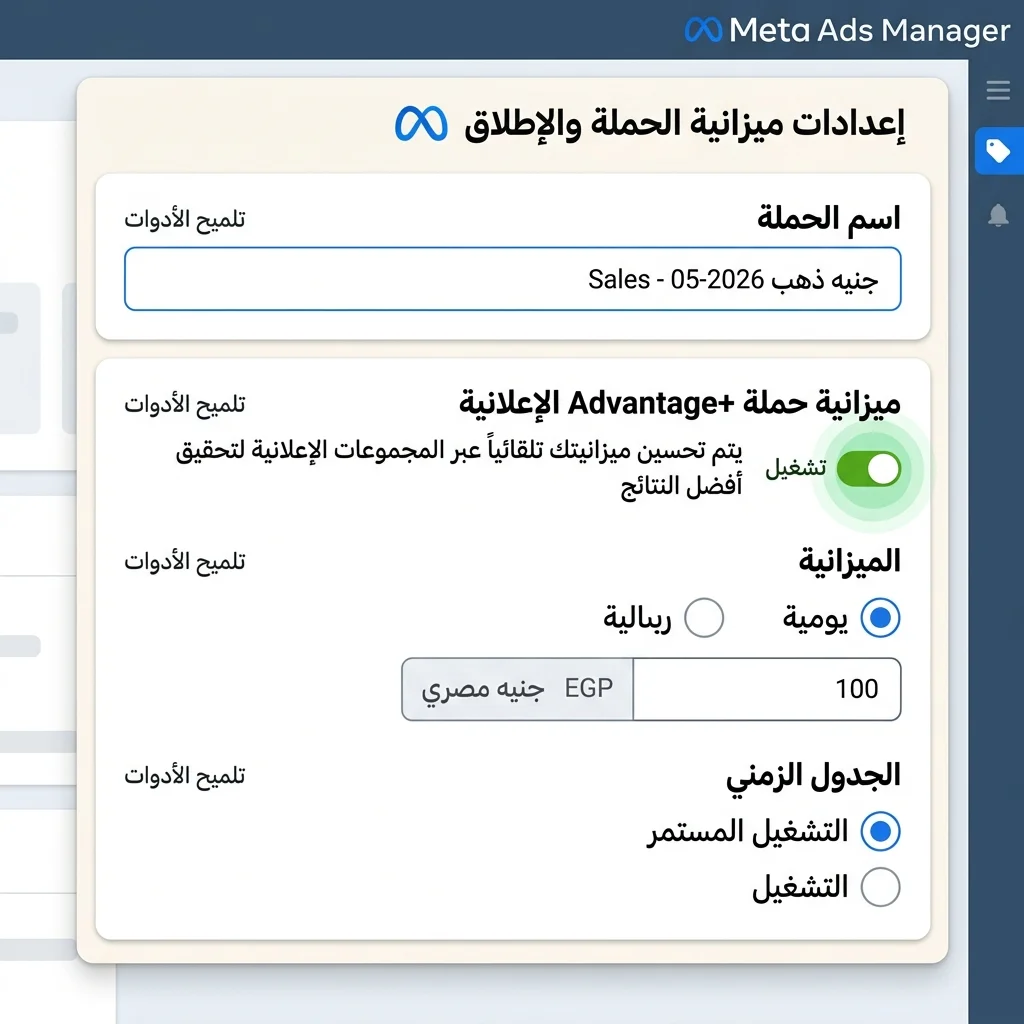Screen dimensions: 1024x1024
Task: Select the price tag sidebar icon
Action: click(x=999, y=151)
